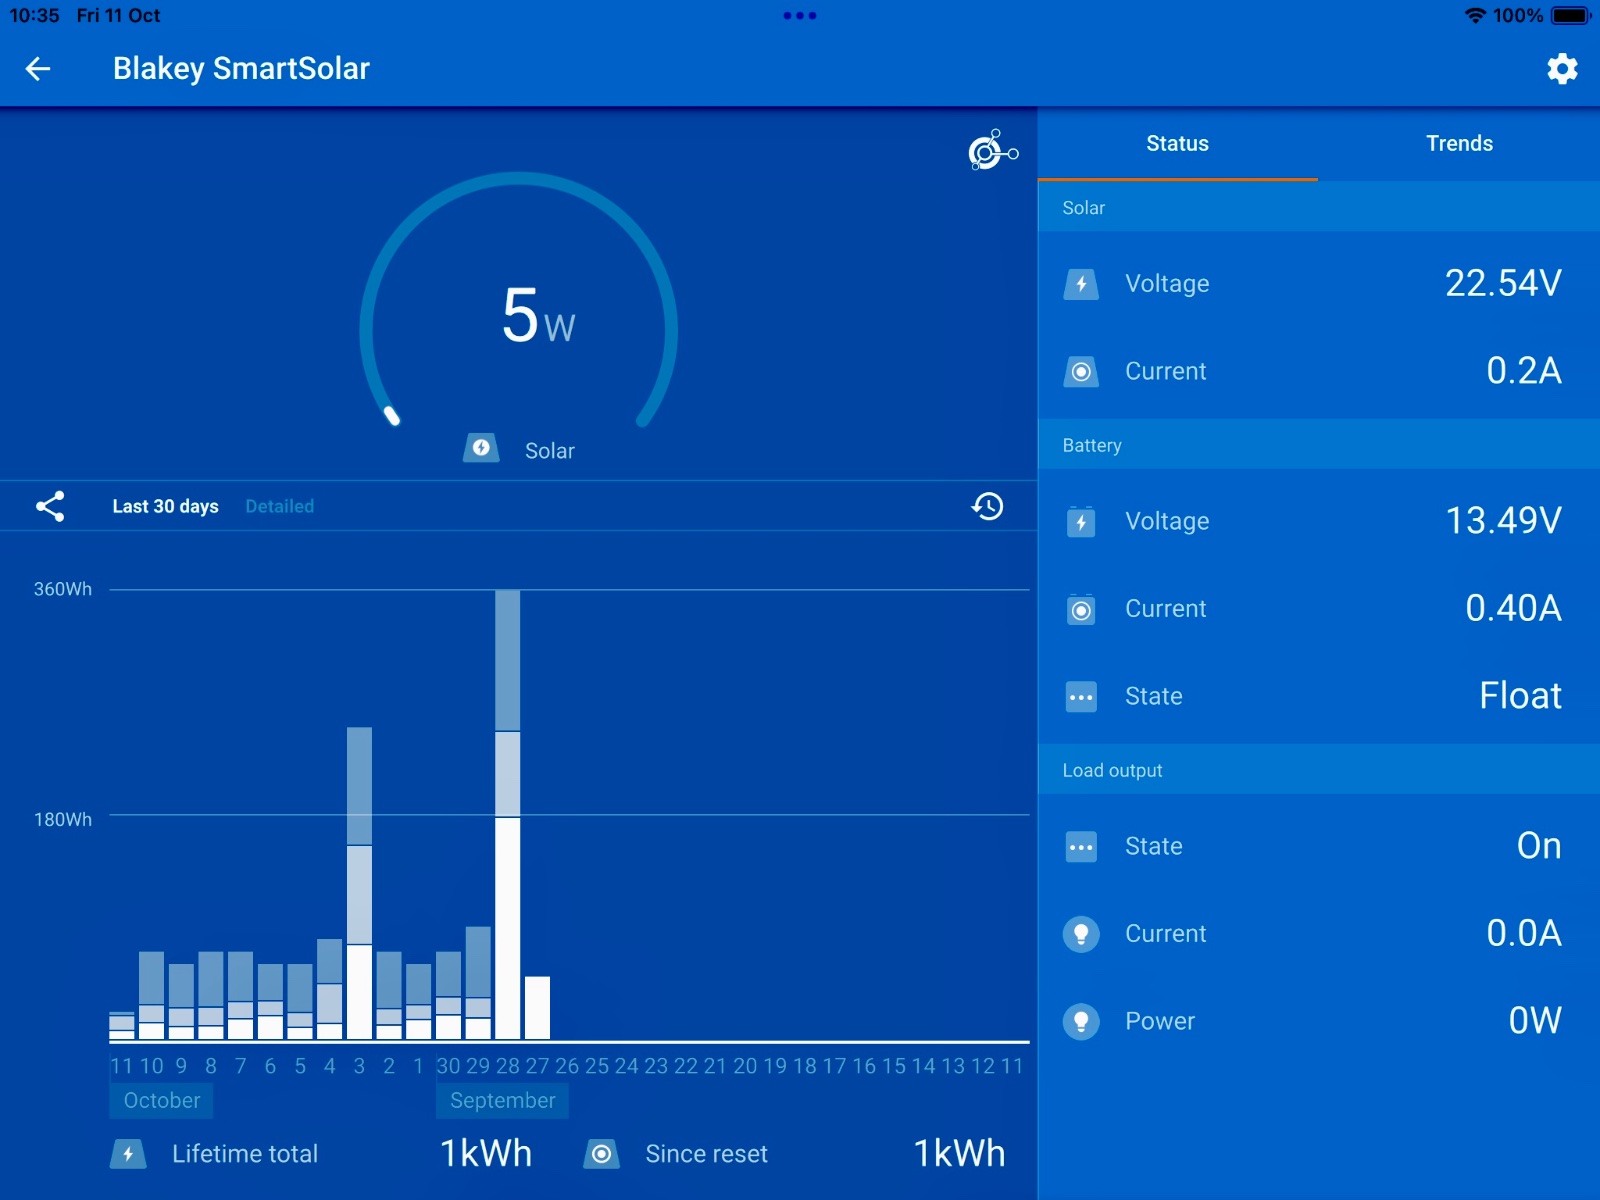Open settings gear icon
The height and width of the screenshot is (1200, 1600).
point(1562,68)
